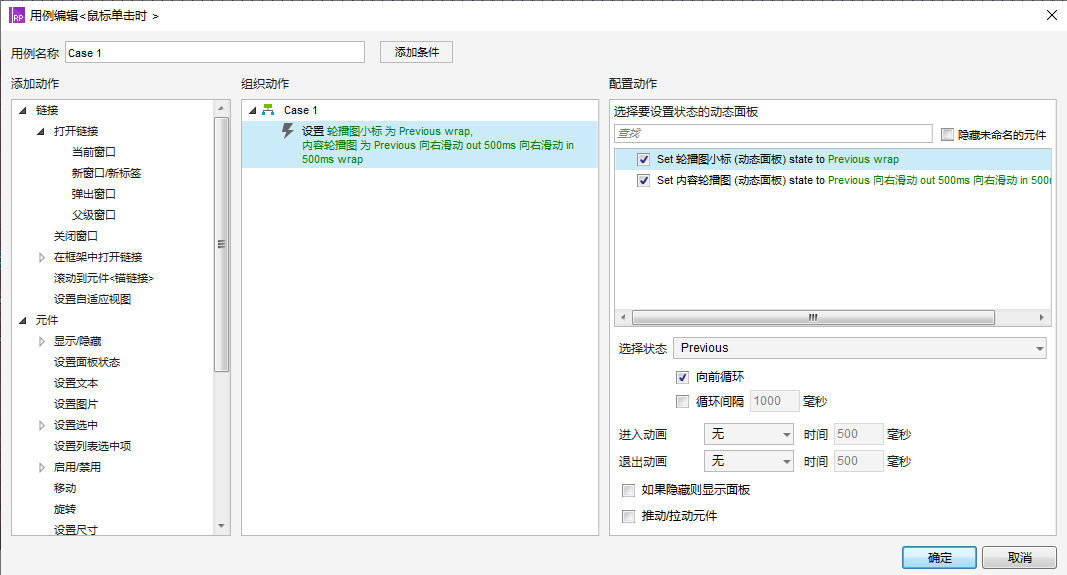The width and height of the screenshot is (1067, 575).
Task: Select 设置尺寸 action
Action: click(76, 529)
